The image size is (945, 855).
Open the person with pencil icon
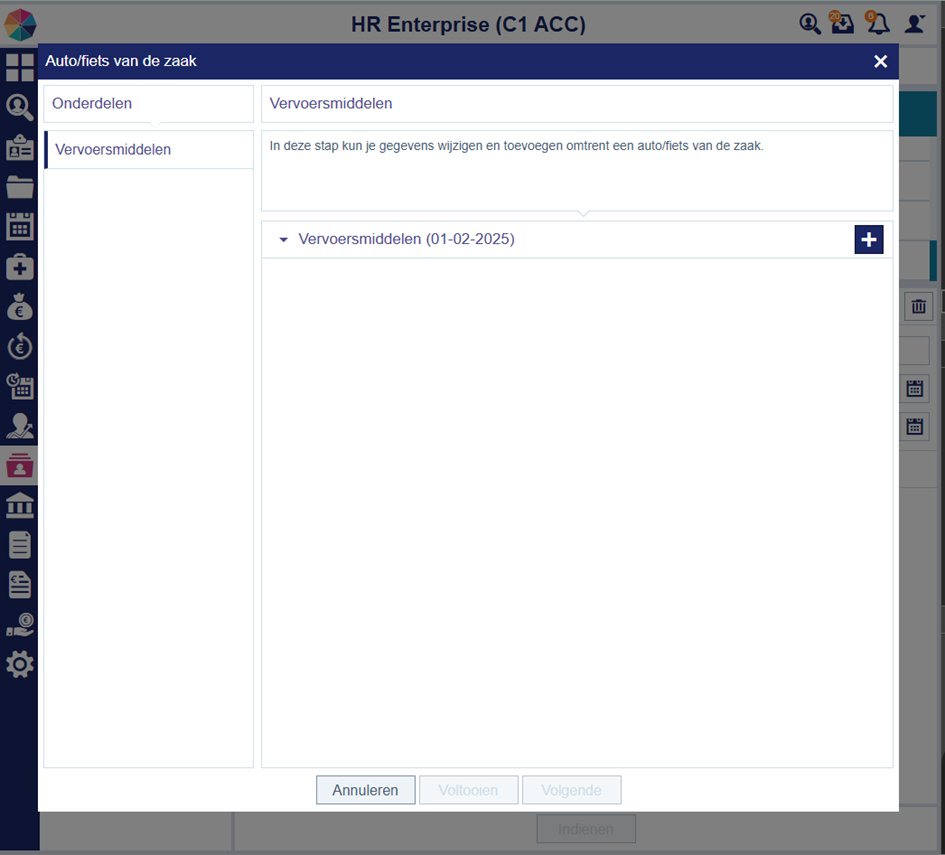click(x=19, y=425)
